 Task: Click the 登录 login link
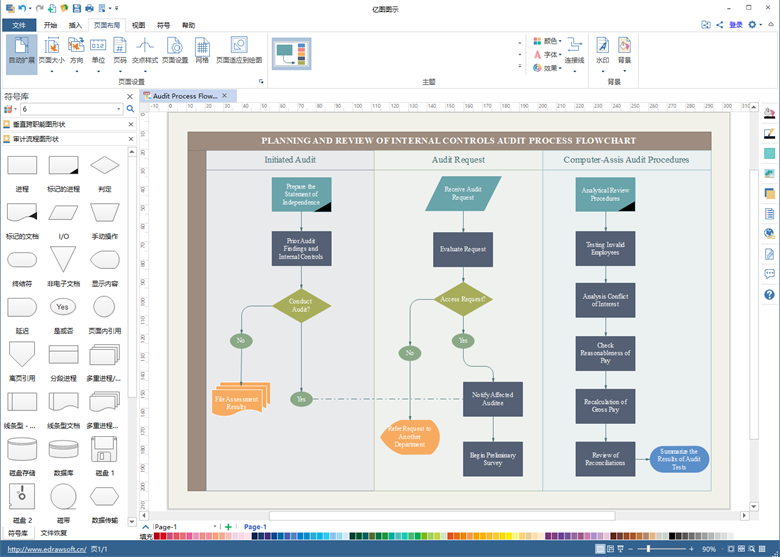coord(736,24)
